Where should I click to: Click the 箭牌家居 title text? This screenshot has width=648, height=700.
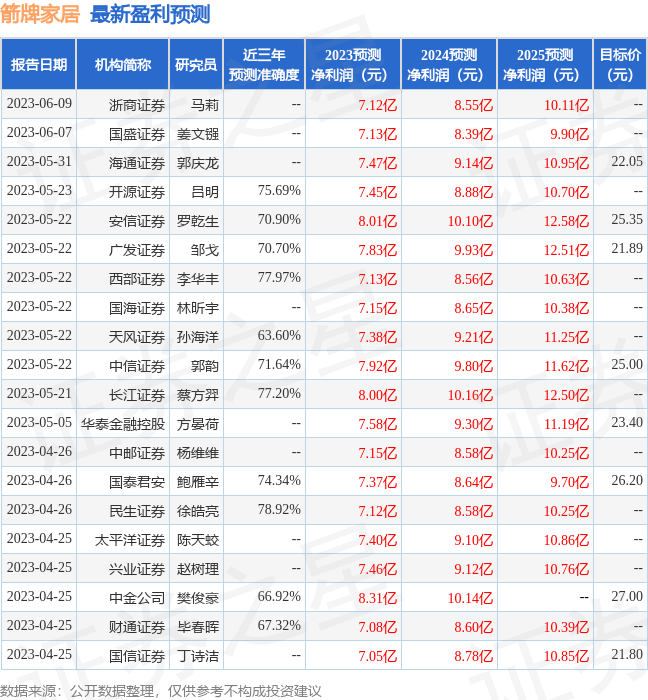click(x=40, y=14)
